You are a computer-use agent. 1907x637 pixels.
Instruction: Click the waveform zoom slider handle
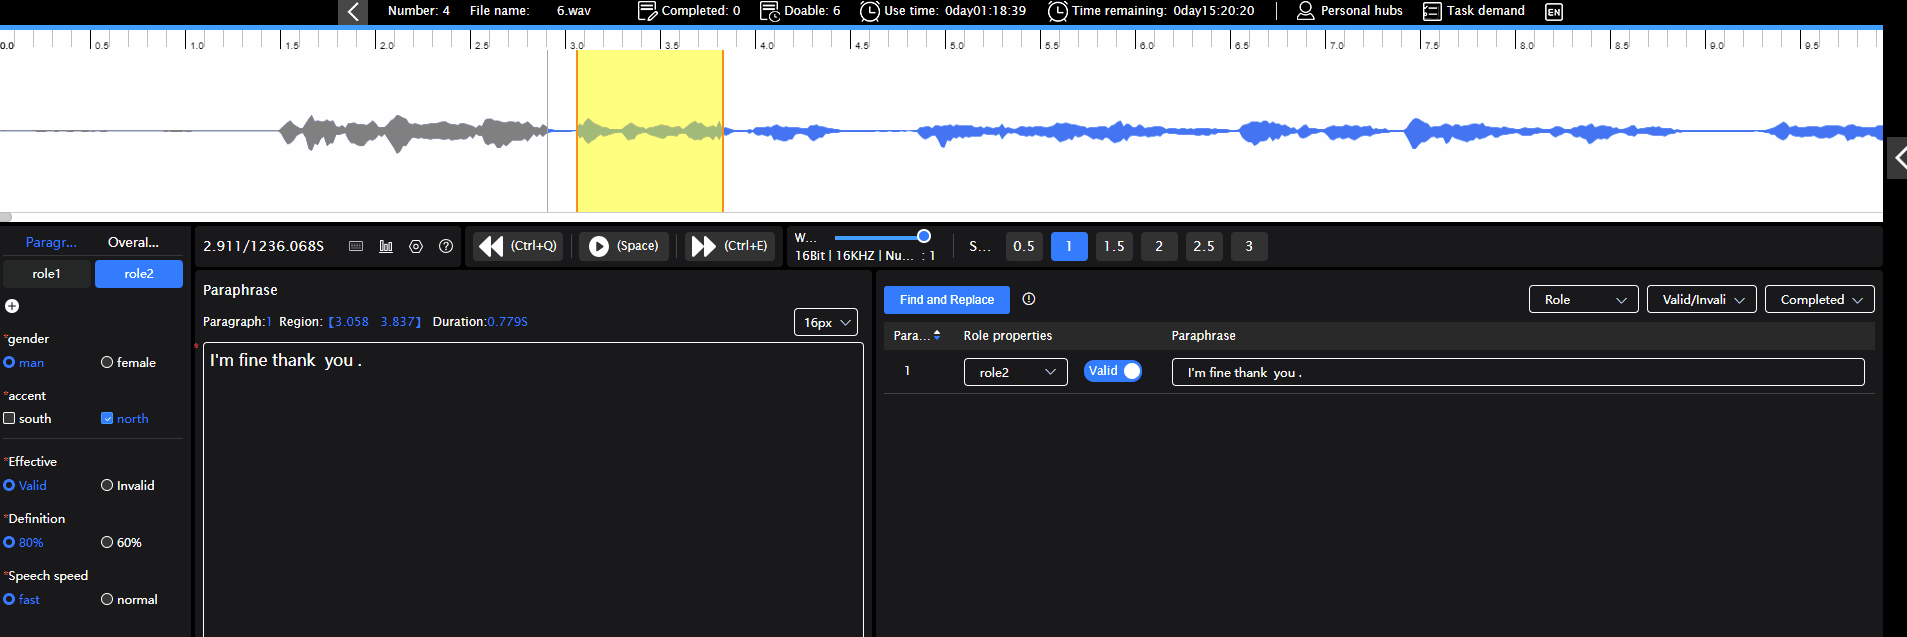[x=924, y=237]
